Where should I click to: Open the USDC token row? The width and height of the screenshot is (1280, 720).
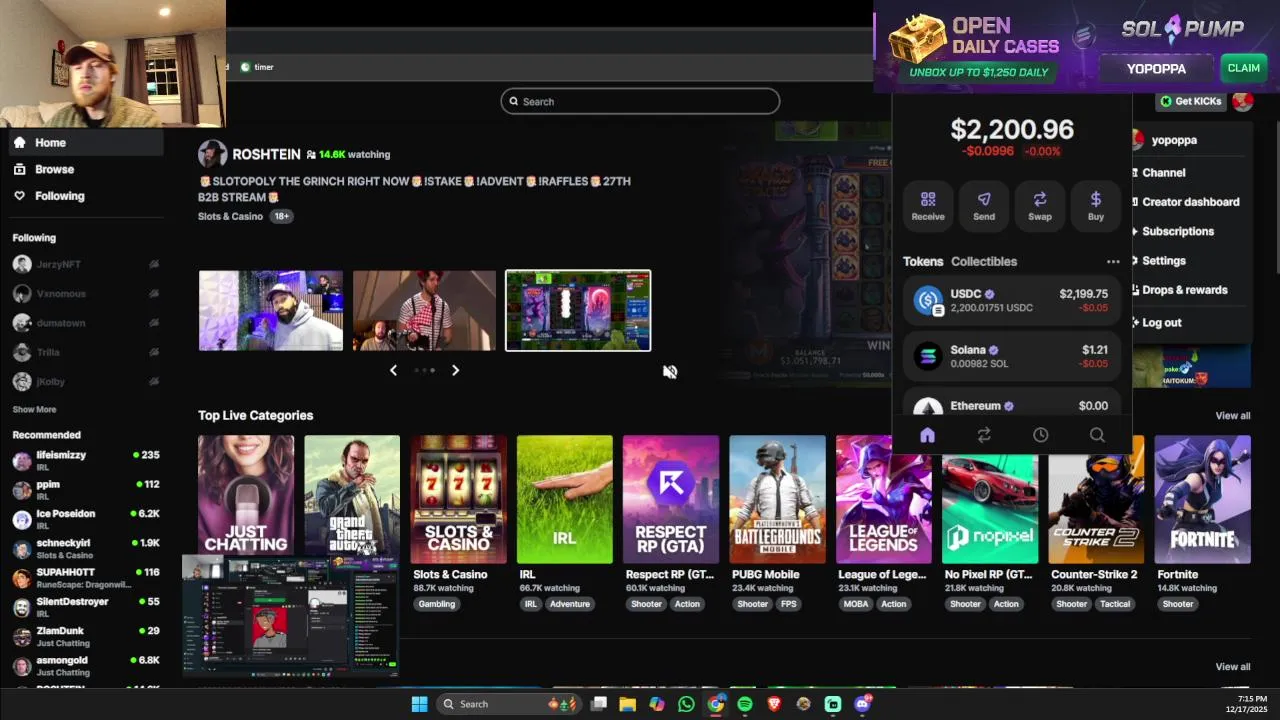1012,301
